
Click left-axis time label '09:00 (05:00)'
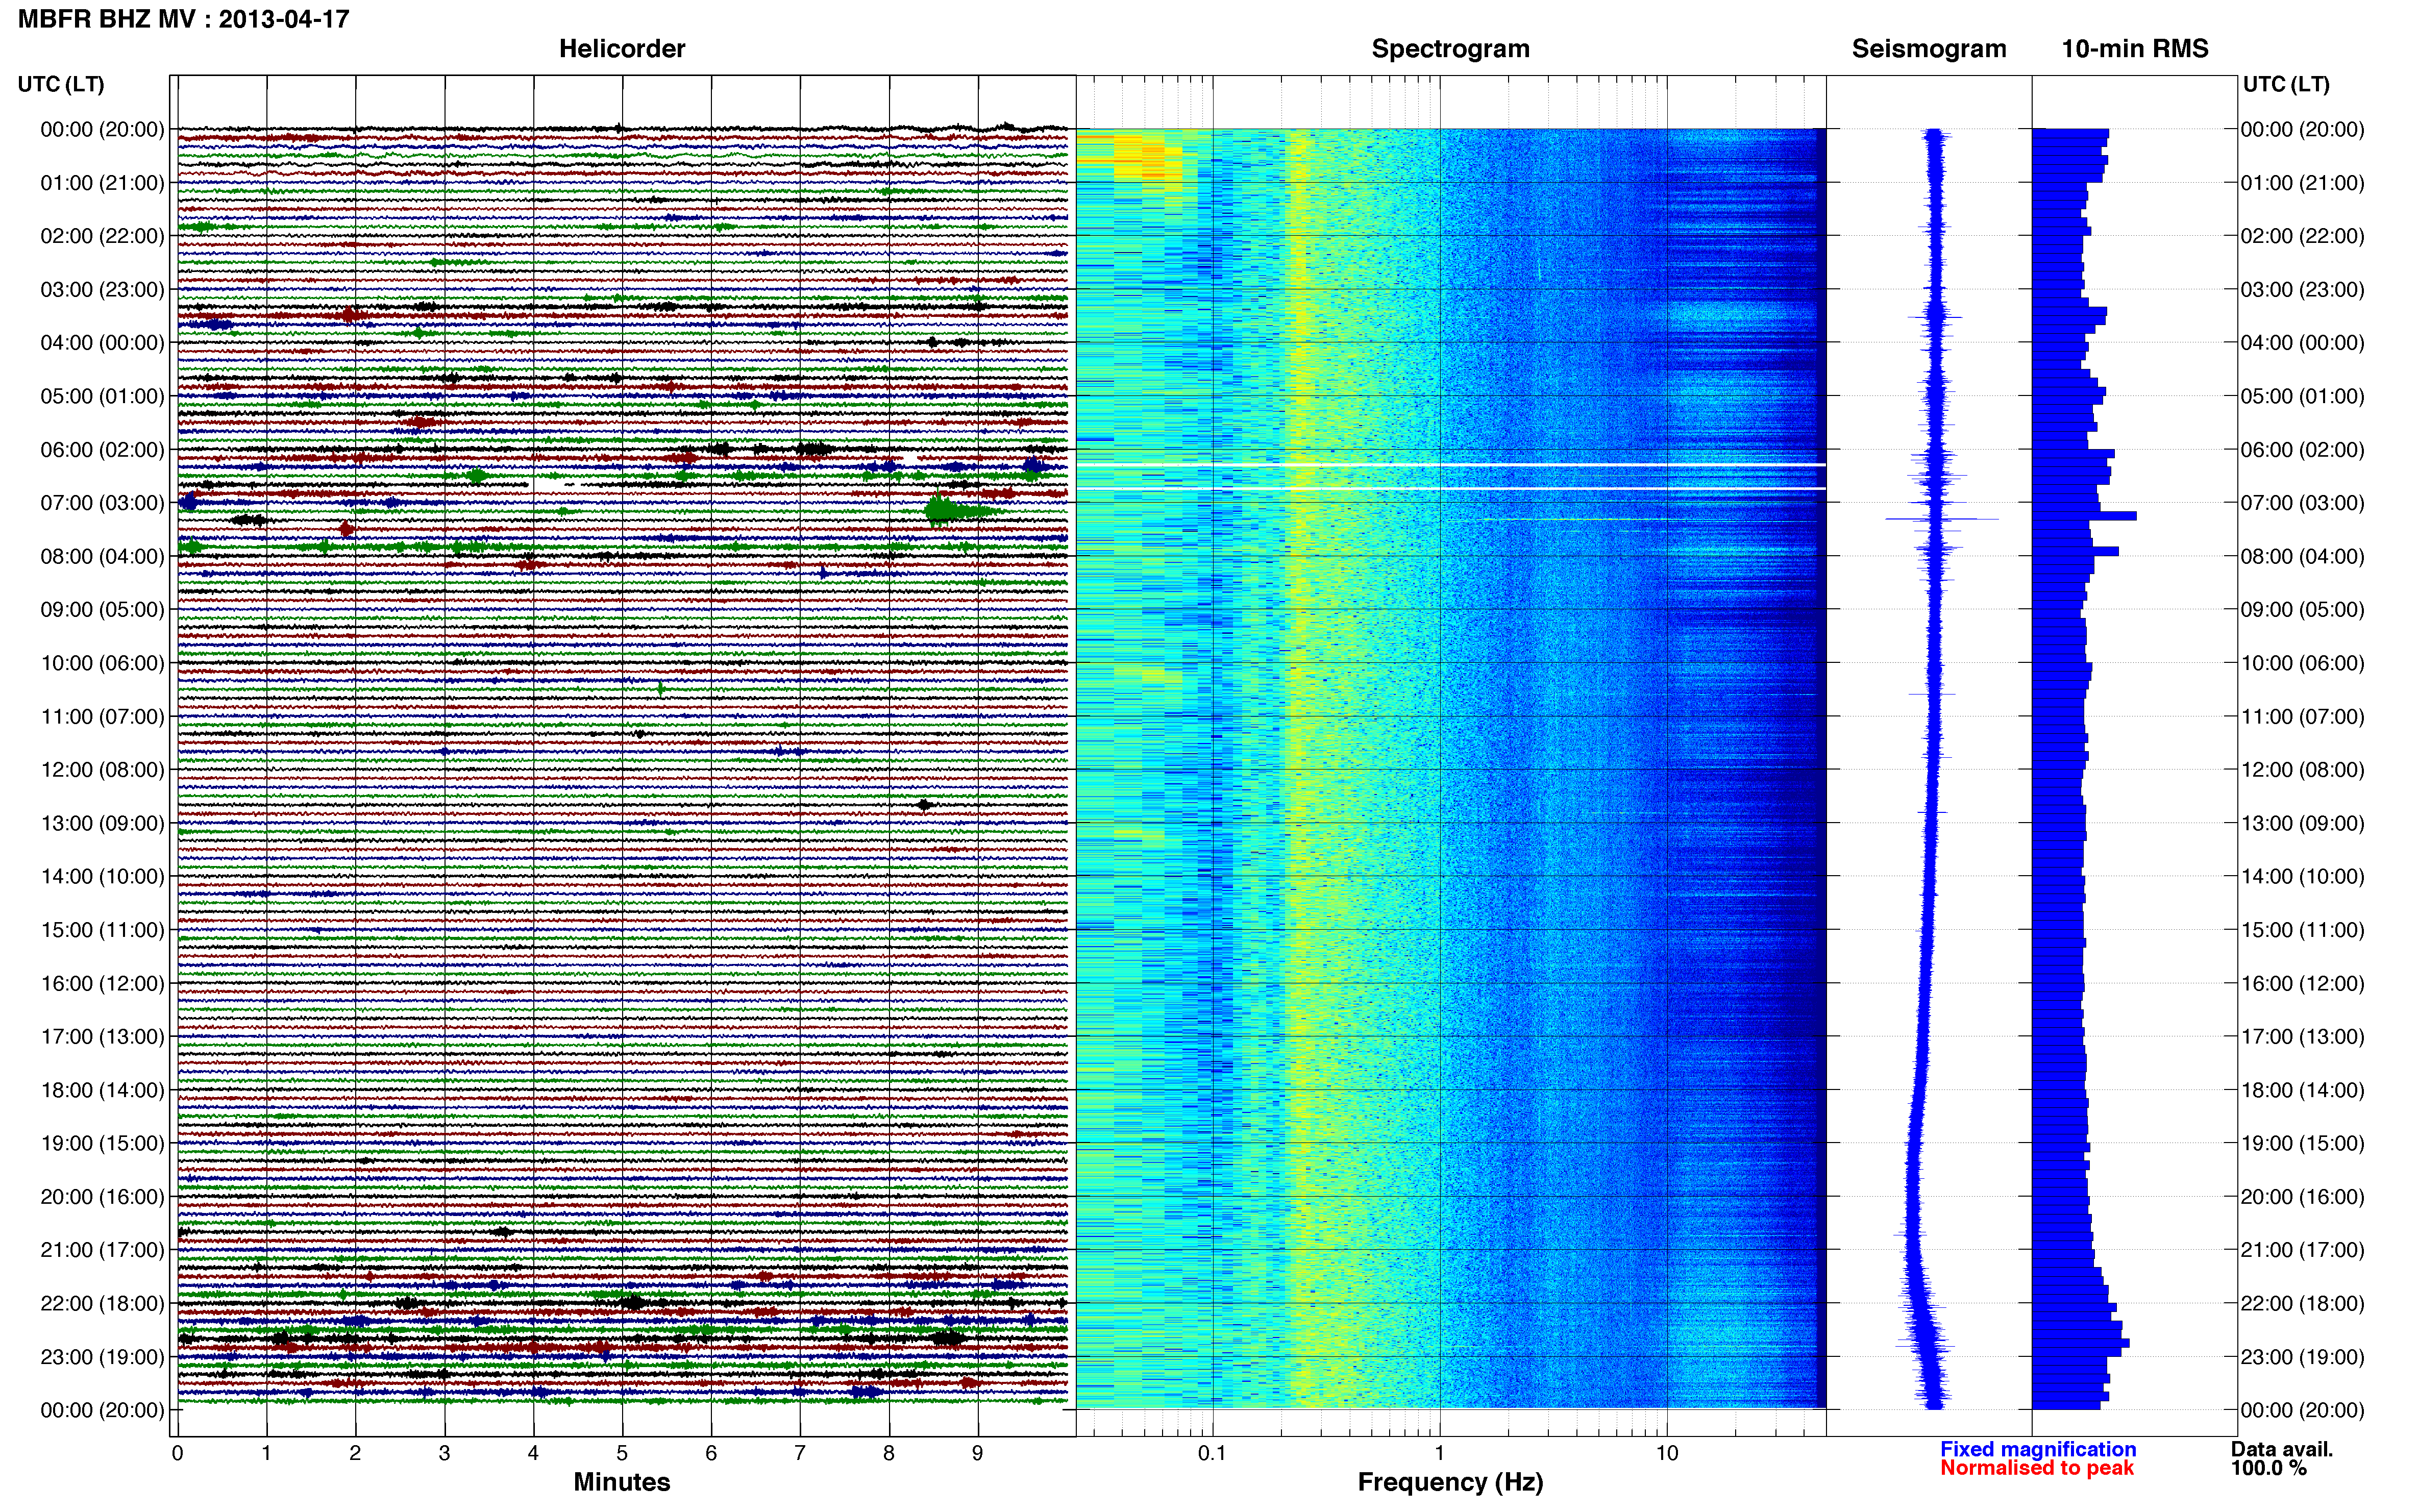[102, 610]
